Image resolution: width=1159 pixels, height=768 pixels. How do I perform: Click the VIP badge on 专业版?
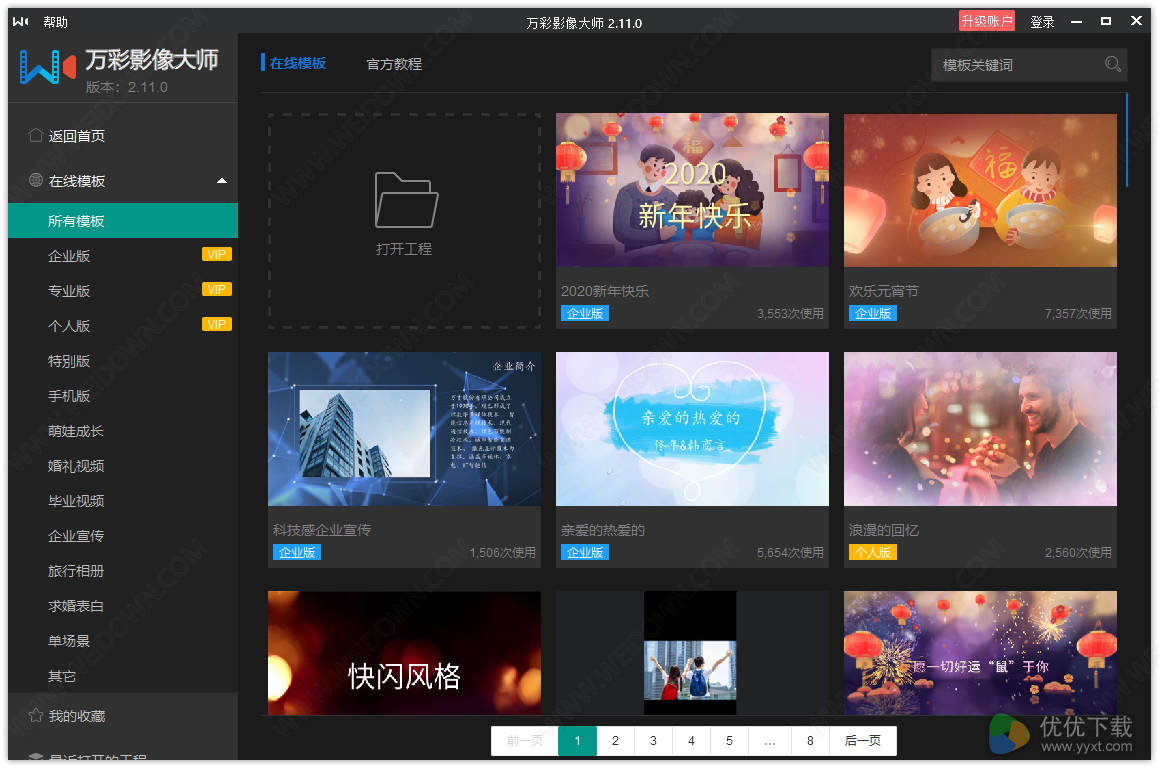[217, 290]
